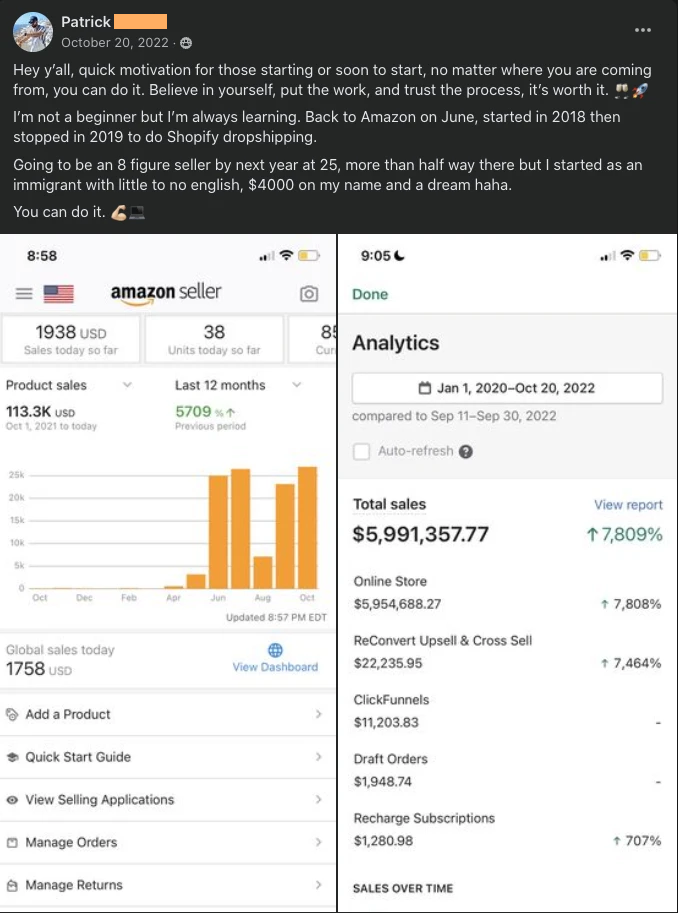This screenshot has height=913, width=678.
Task: Tap Done in the Analytics screen
Action: pyautogui.click(x=370, y=294)
